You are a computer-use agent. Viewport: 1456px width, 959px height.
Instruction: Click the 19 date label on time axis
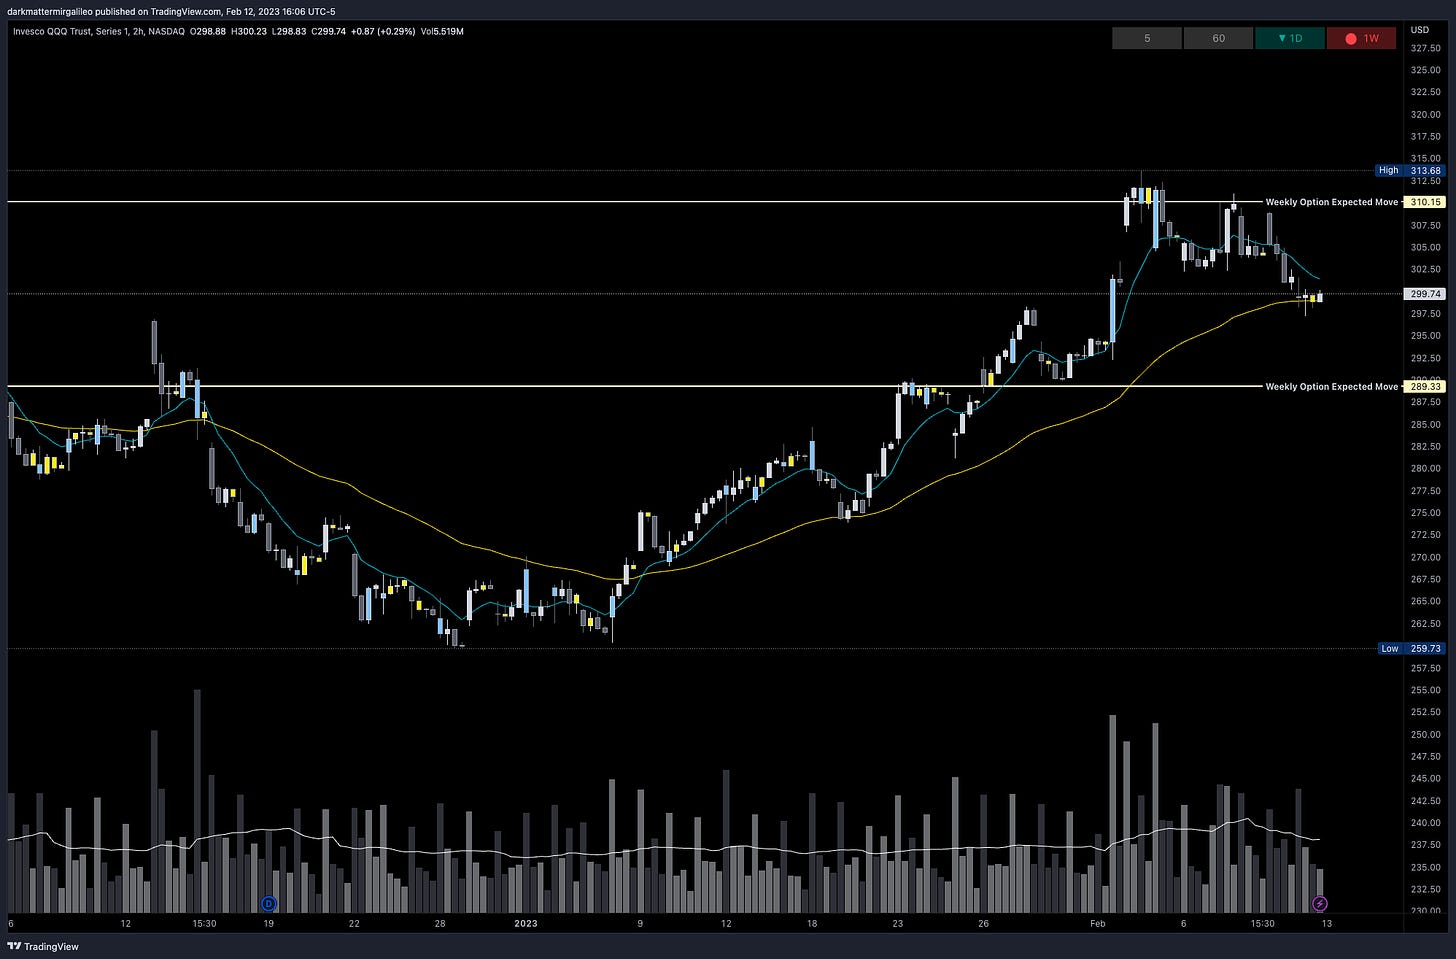pyautogui.click(x=268, y=924)
